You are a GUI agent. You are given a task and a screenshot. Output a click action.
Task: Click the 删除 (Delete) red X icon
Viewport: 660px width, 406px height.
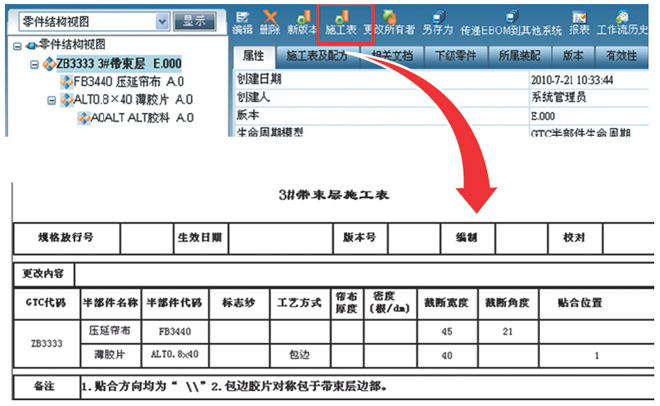coord(270,20)
